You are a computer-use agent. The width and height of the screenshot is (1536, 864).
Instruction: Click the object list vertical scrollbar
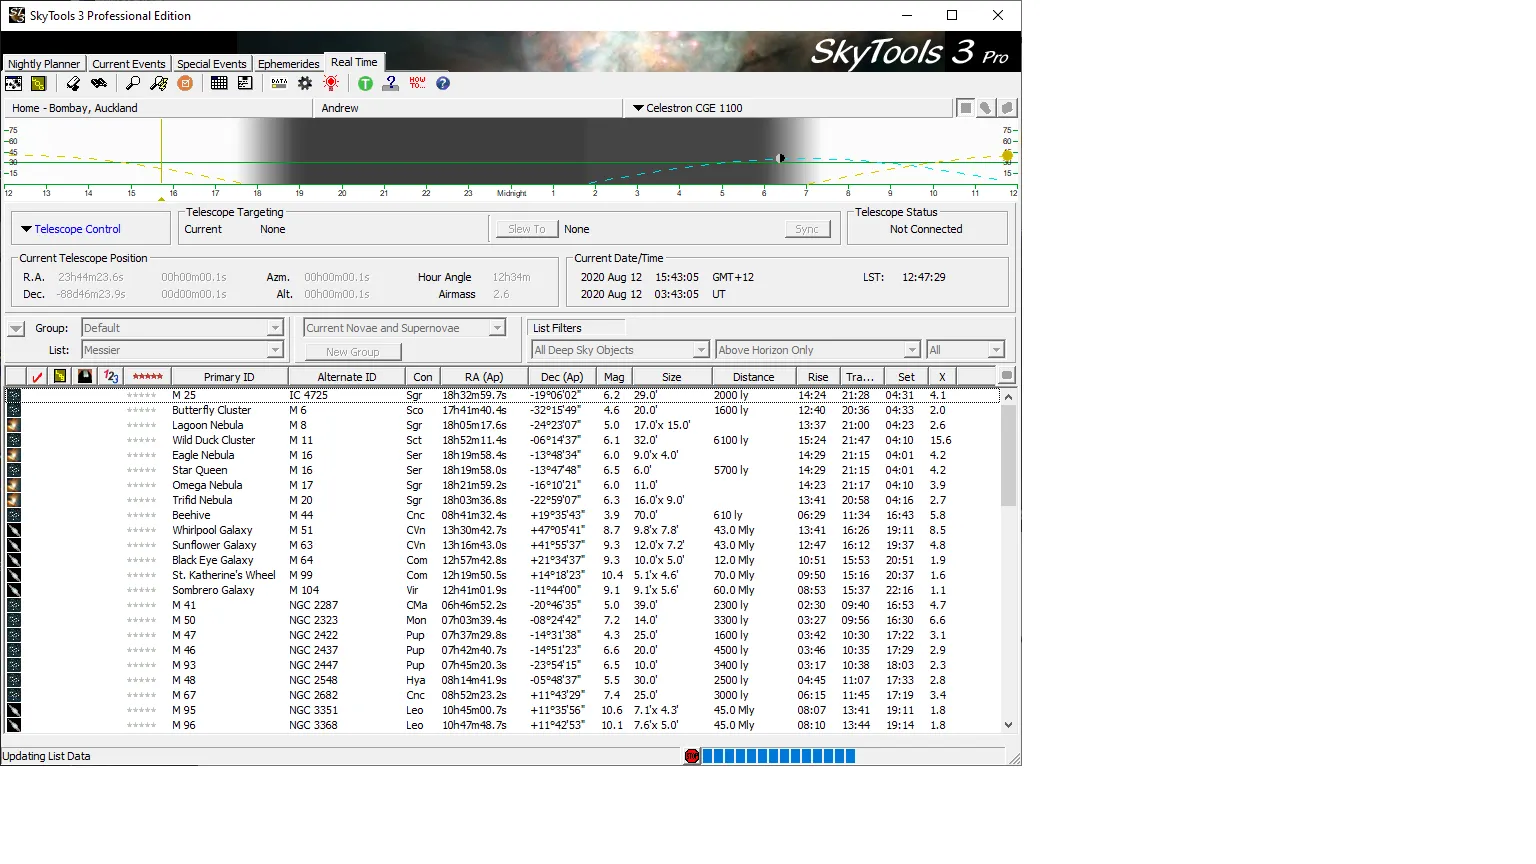(1008, 561)
